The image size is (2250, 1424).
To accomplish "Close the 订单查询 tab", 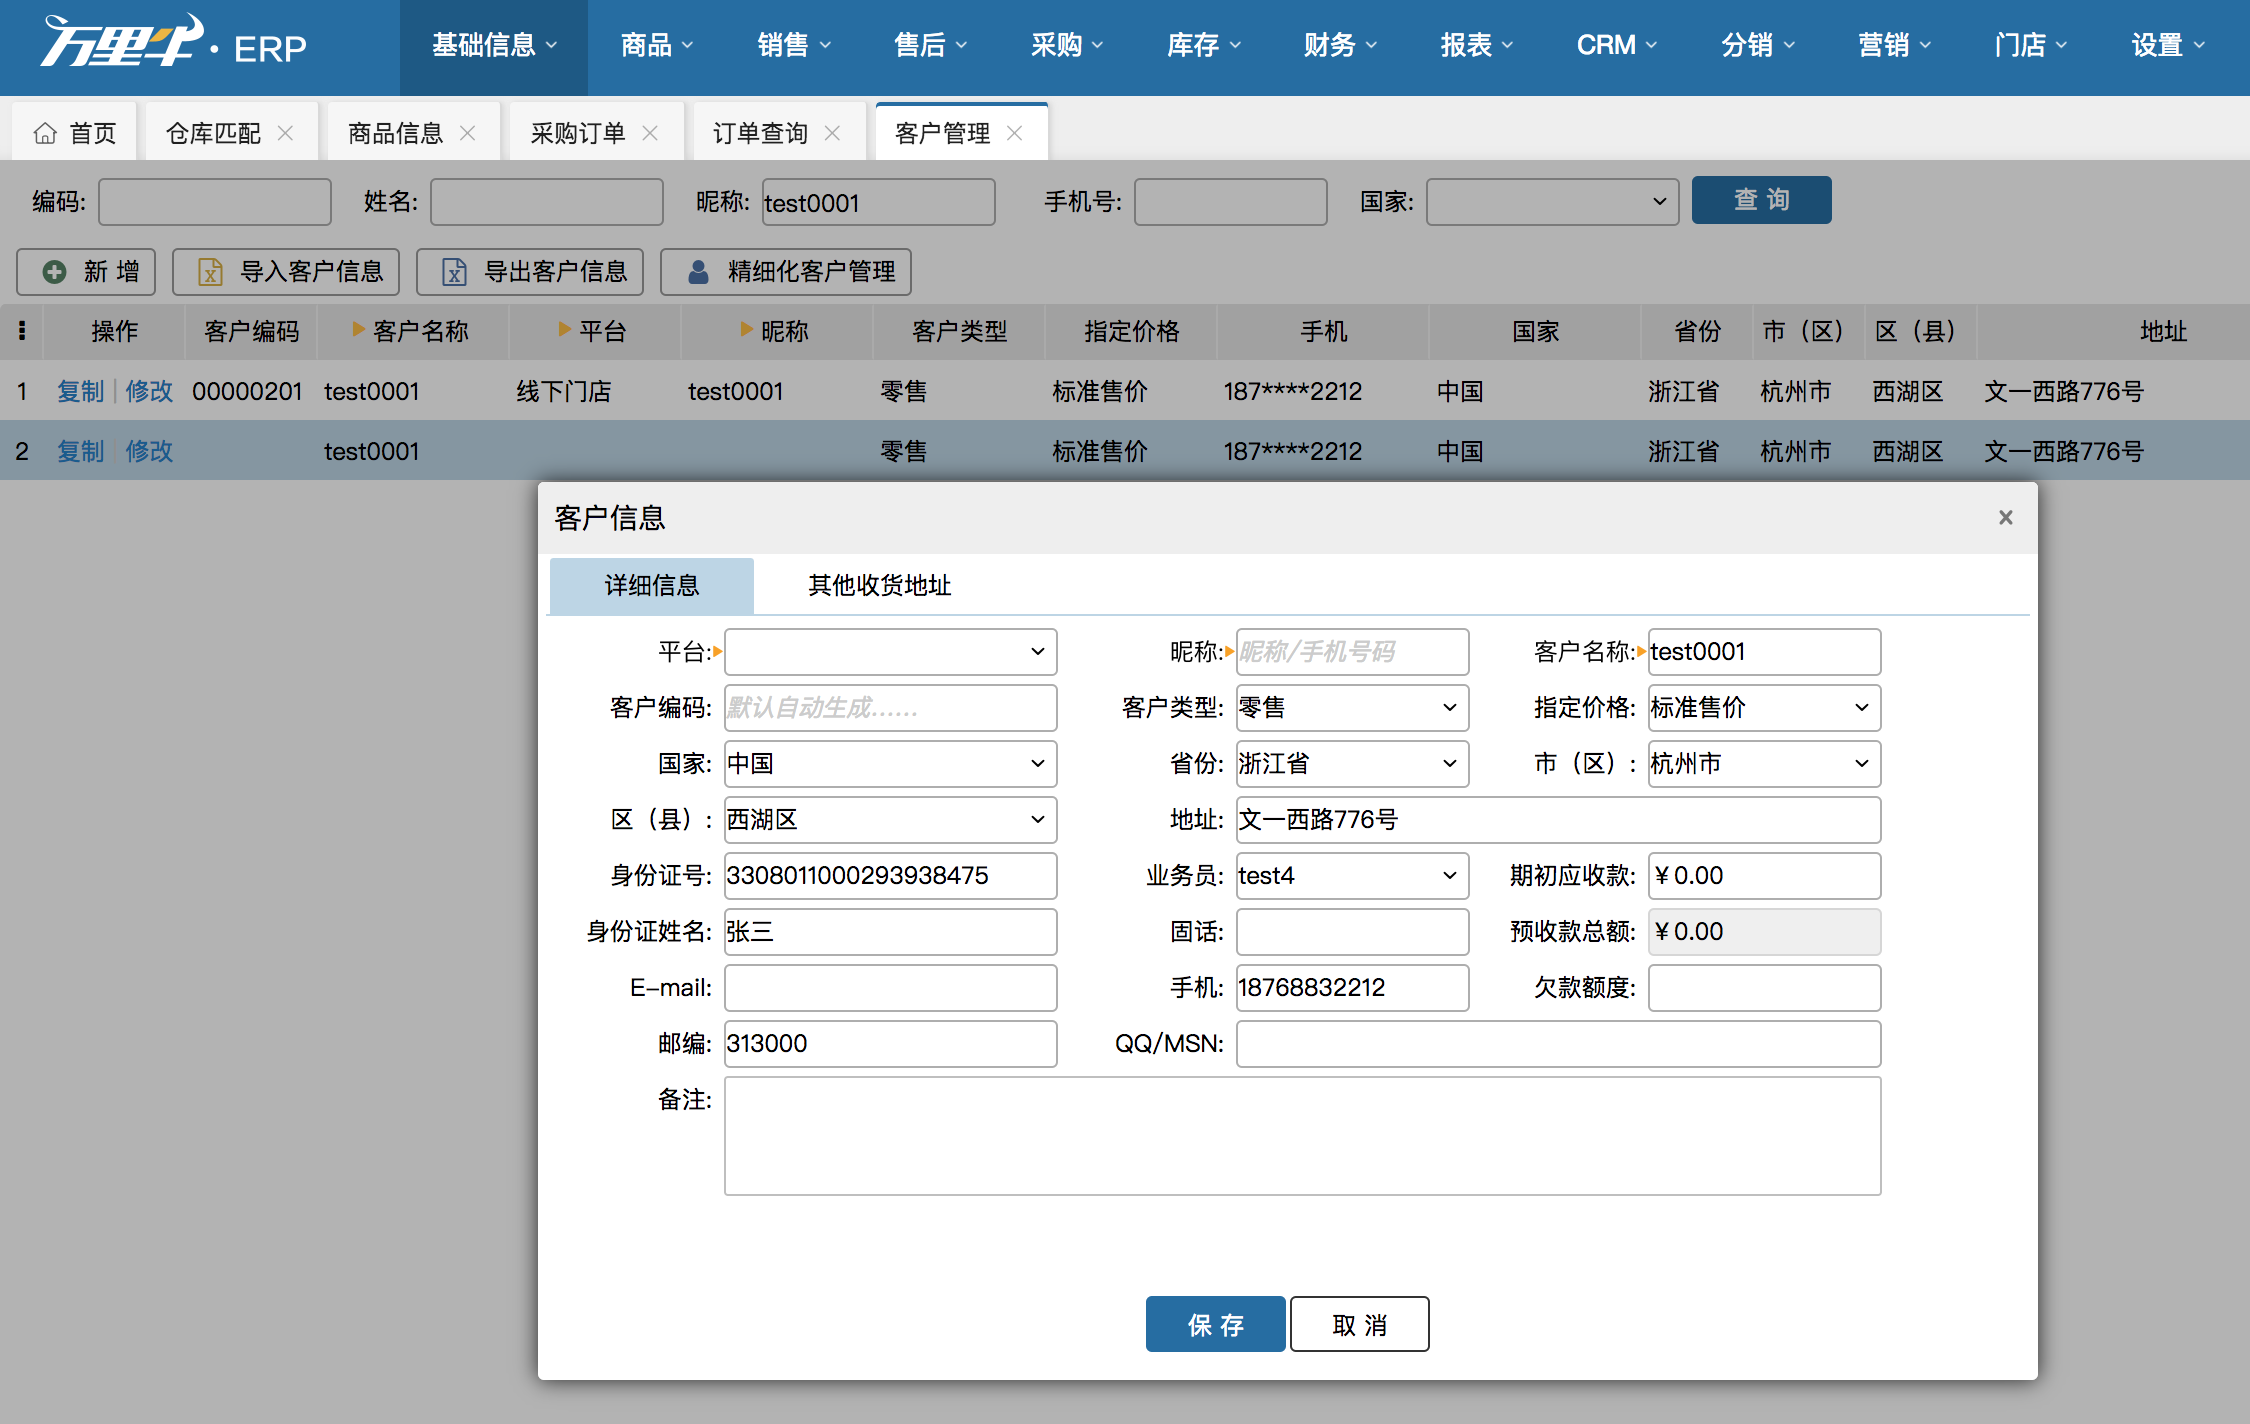I will (x=832, y=133).
